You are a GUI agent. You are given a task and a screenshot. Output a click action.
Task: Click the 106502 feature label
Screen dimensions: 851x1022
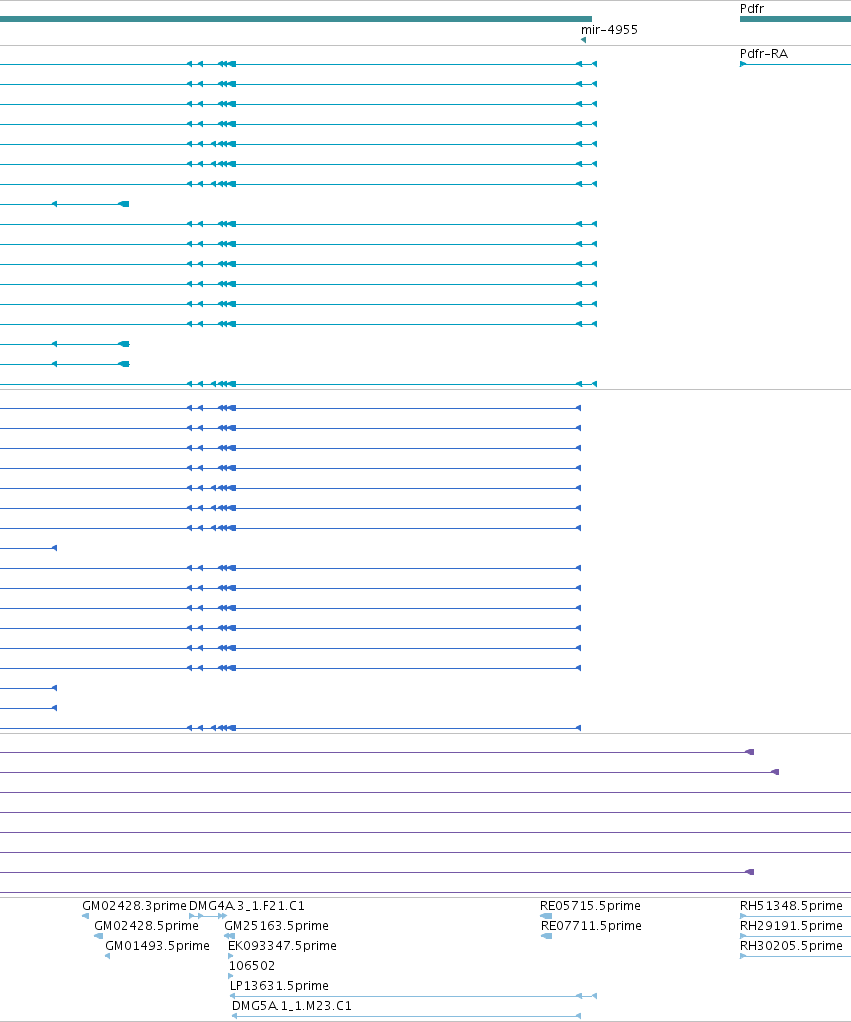tap(252, 966)
